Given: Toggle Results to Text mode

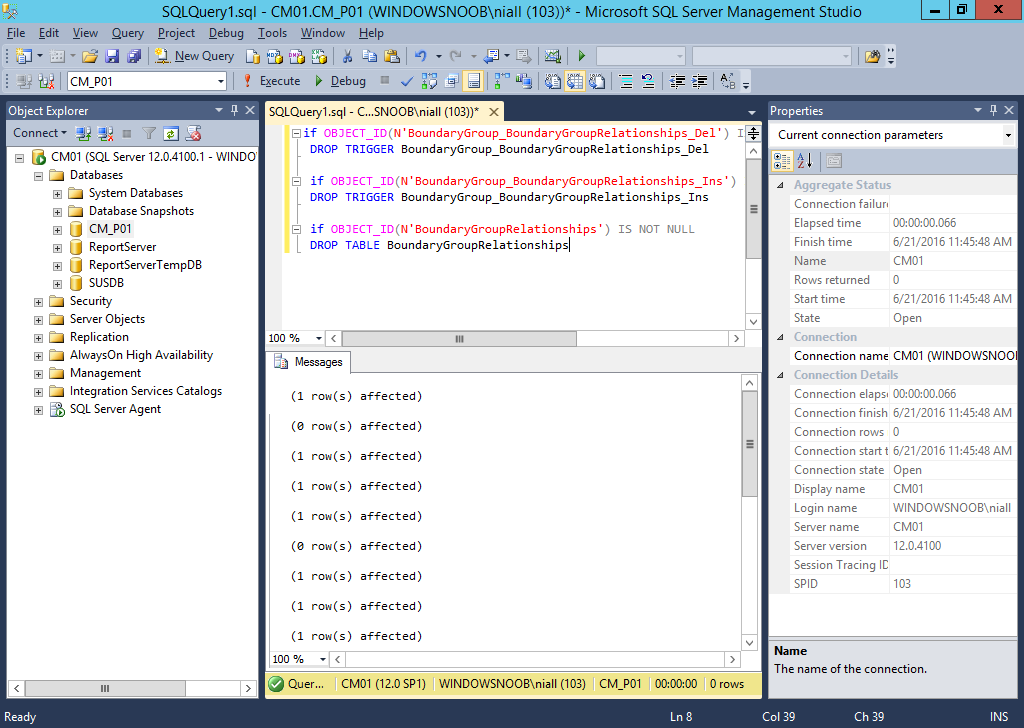Looking at the screenshot, I should (x=552, y=82).
